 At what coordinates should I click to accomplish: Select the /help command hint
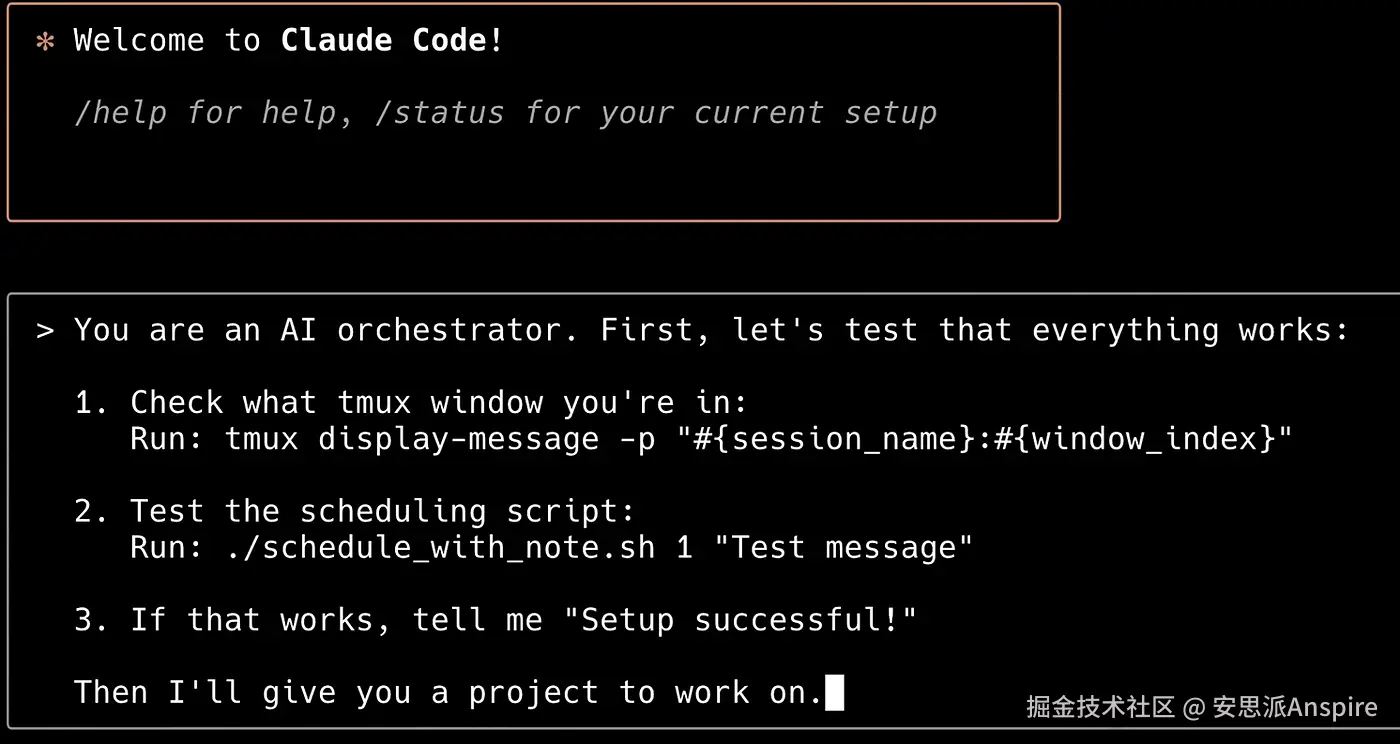pyautogui.click(x=120, y=113)
